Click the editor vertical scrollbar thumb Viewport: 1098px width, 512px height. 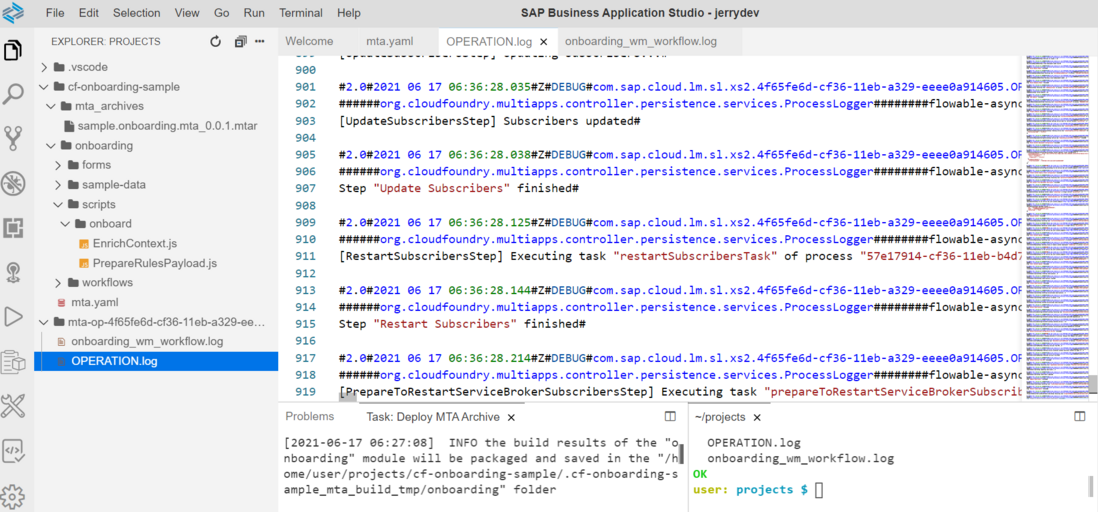point(1092,384)
